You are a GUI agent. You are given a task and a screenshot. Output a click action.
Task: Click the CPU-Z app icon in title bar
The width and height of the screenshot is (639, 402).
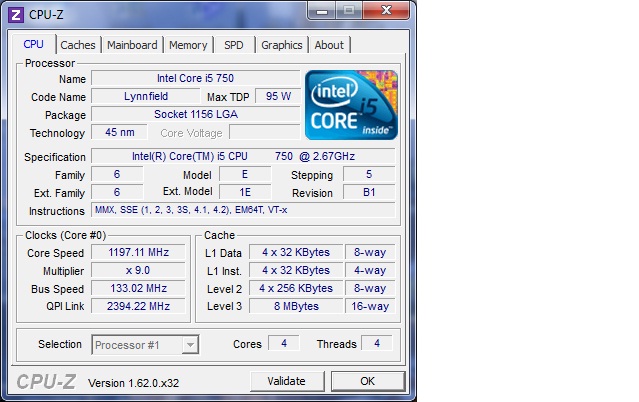[15, 15]
